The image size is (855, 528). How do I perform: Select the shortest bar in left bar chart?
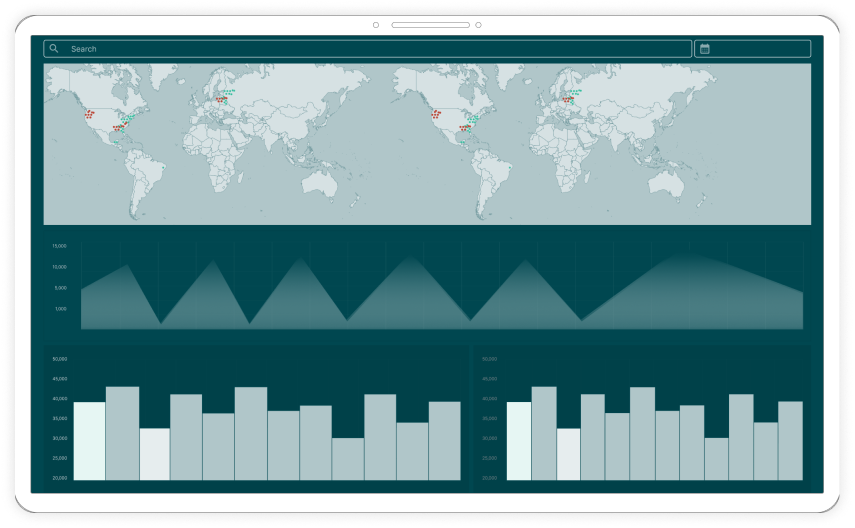[348, 458]
